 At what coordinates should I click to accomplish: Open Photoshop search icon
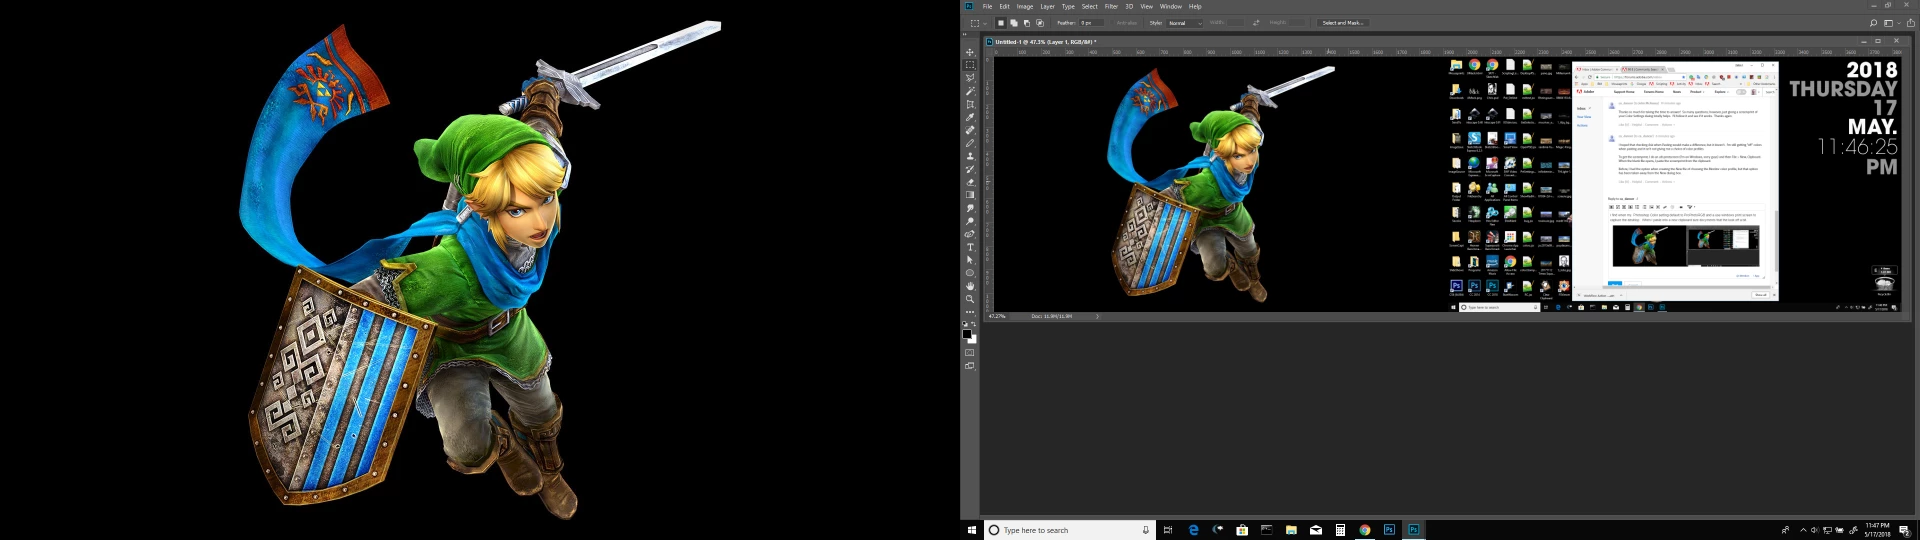[x=1873, y=23]
